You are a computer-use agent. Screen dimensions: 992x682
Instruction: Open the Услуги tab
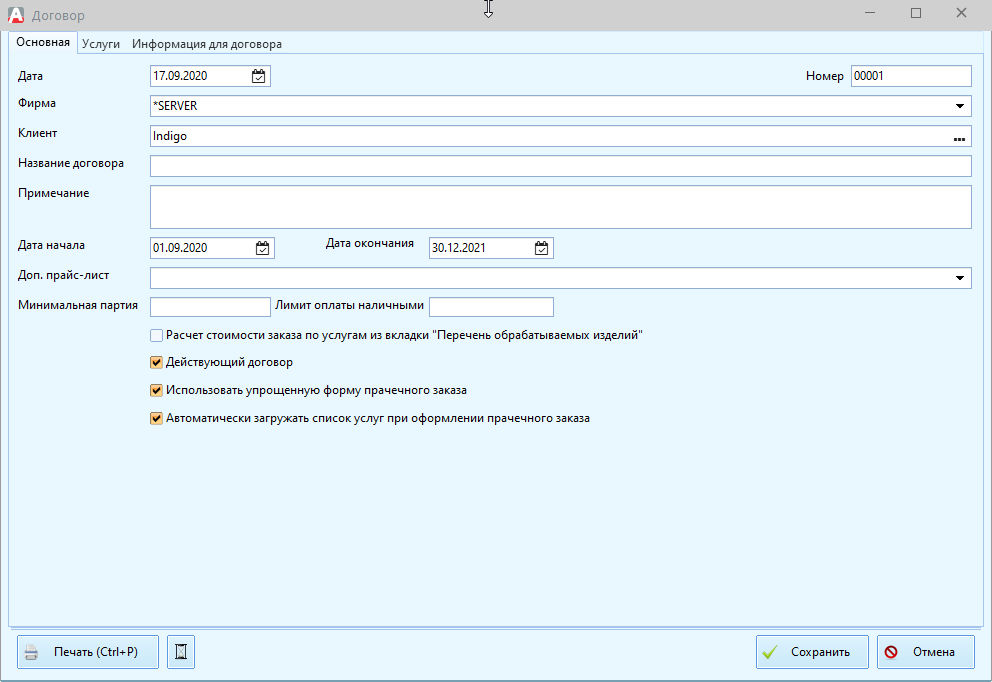click(101, 44)
